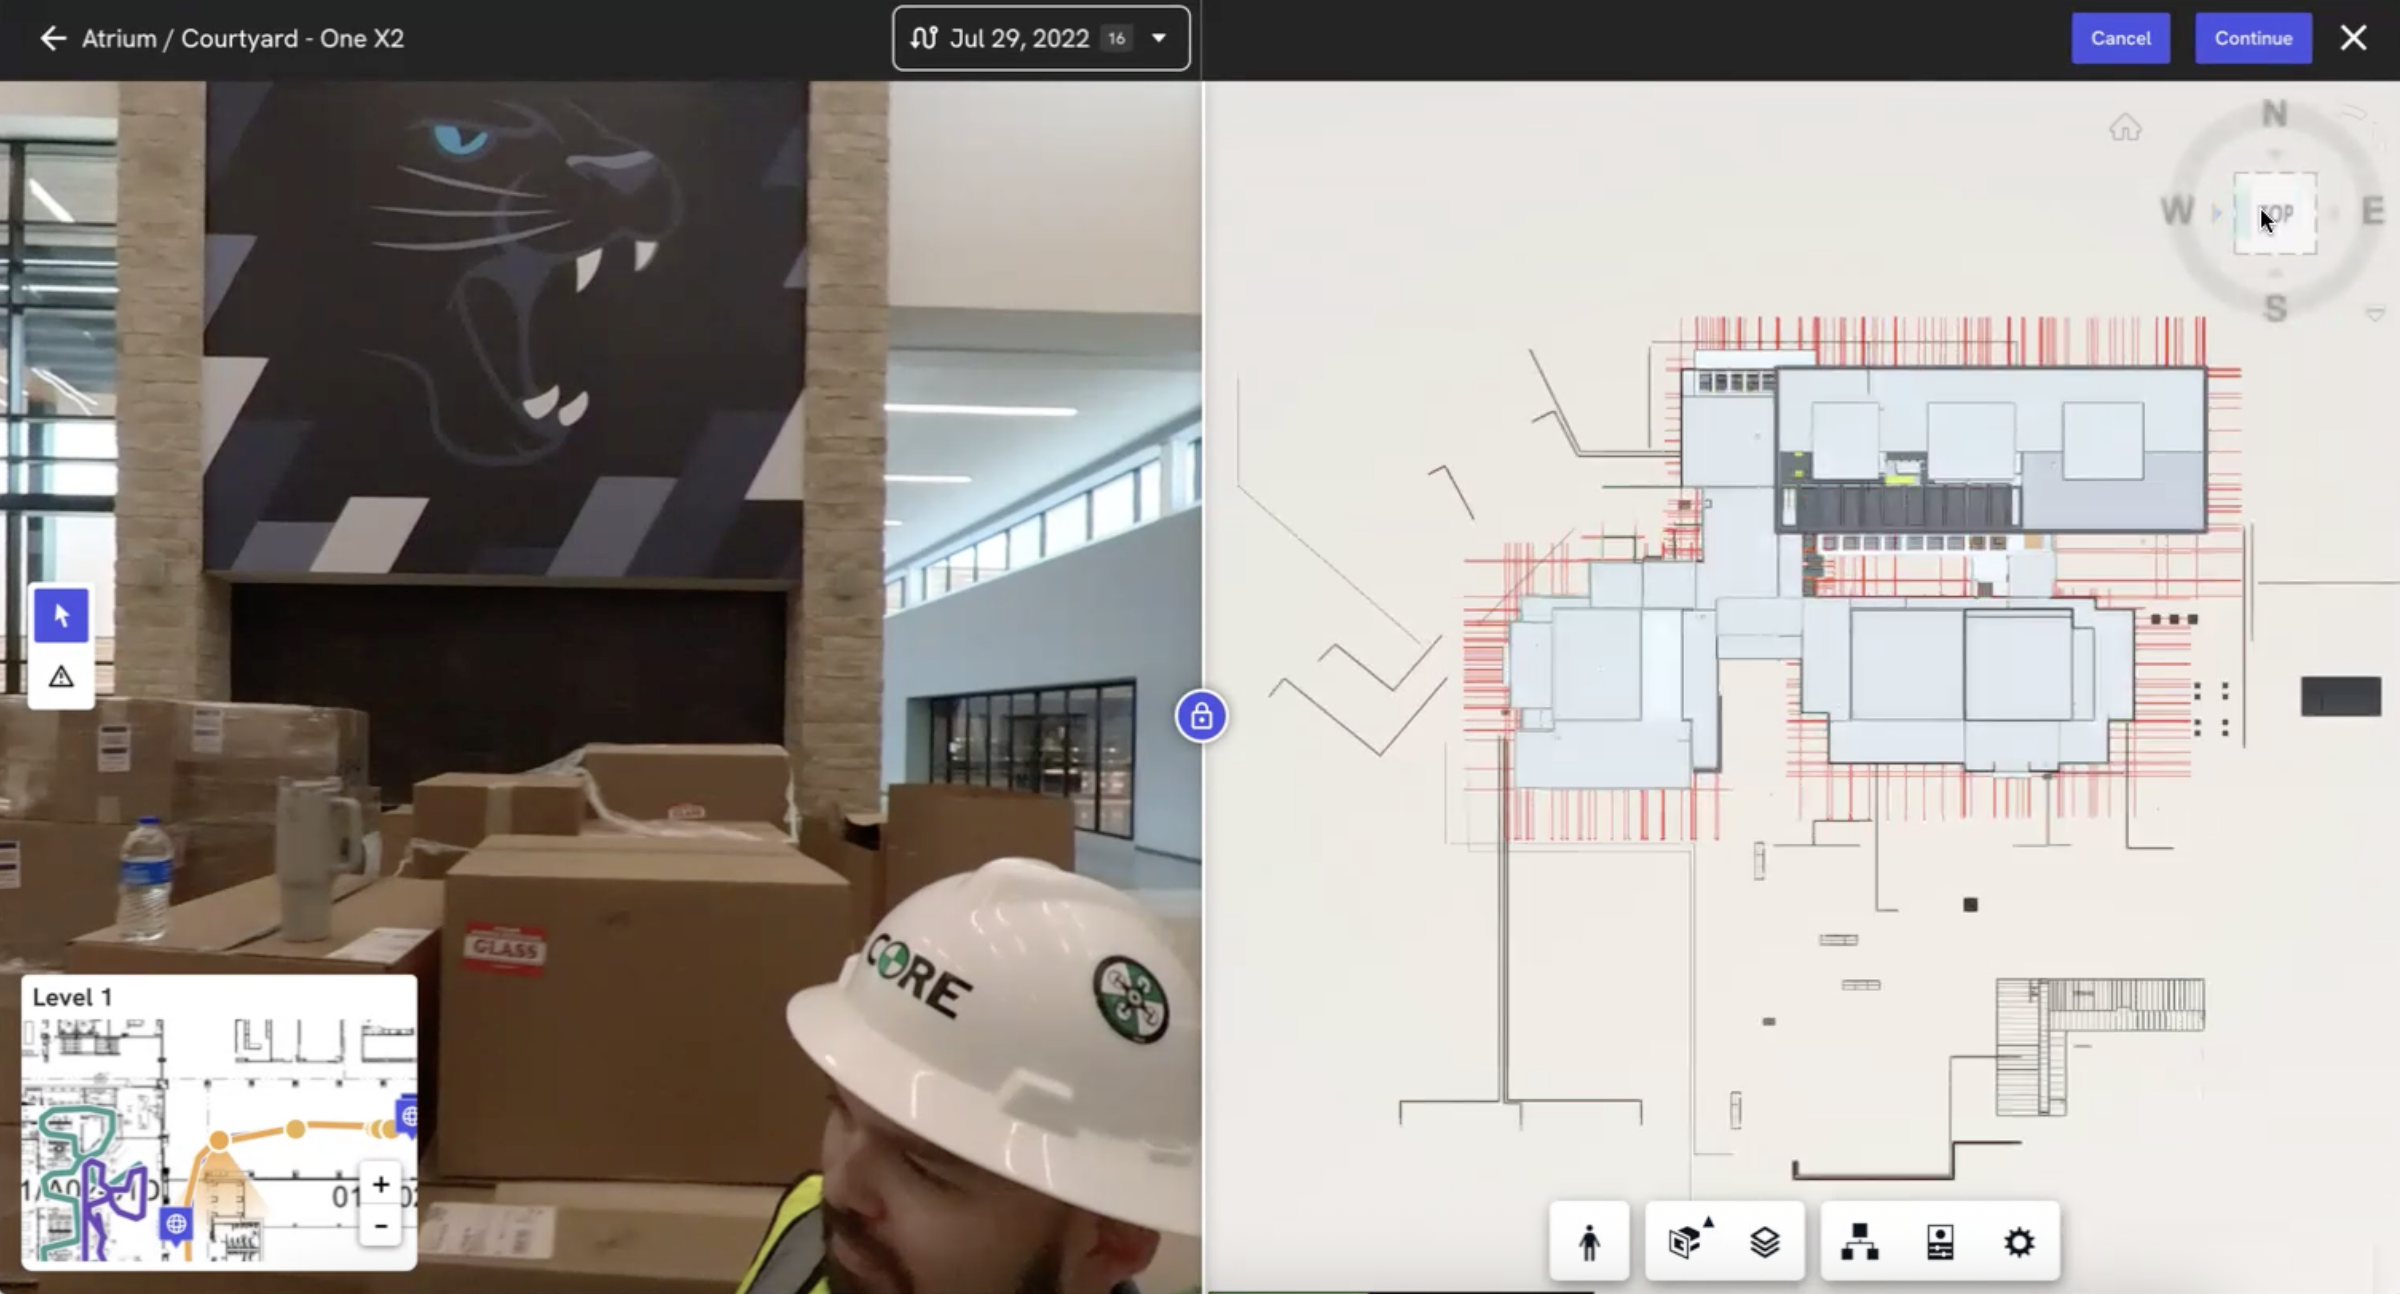The height and width of the screenshot is (1294, 2400).
Task: Click the TOP face of the view cube
Action: (x=2275, y=213)
